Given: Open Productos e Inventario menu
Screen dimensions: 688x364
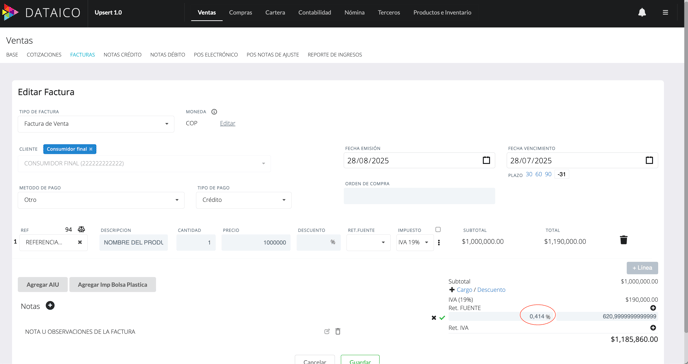Looking at the screenshot, I should [442, 13].
